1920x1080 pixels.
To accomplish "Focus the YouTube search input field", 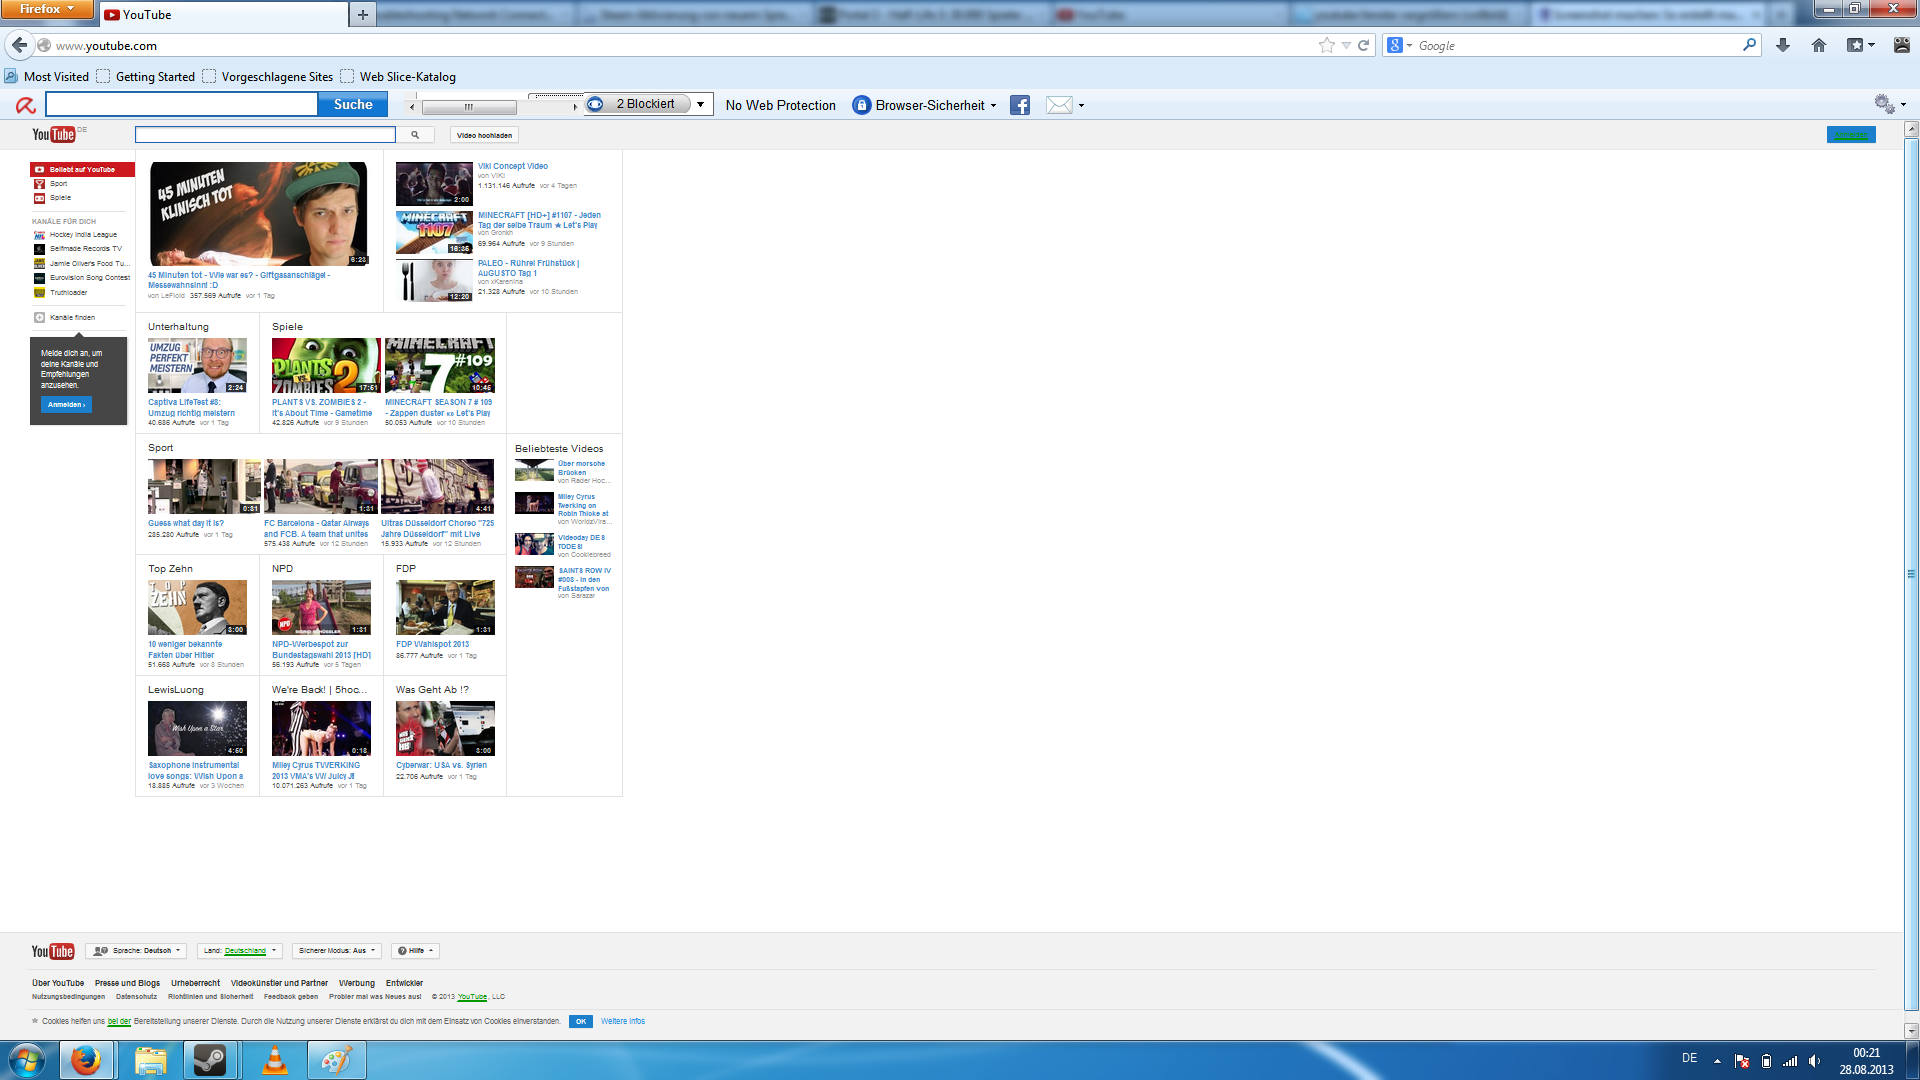I will [266, 135].
